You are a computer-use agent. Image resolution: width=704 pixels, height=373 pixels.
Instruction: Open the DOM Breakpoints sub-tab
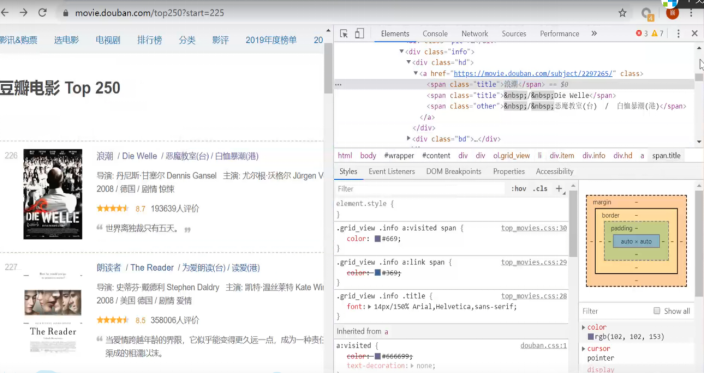pos(453,171)
